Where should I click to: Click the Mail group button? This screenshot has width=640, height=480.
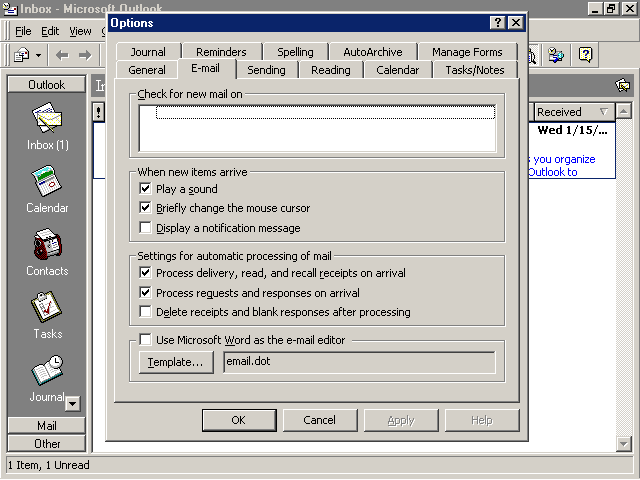pyautogui.click(x=47, y=426)
